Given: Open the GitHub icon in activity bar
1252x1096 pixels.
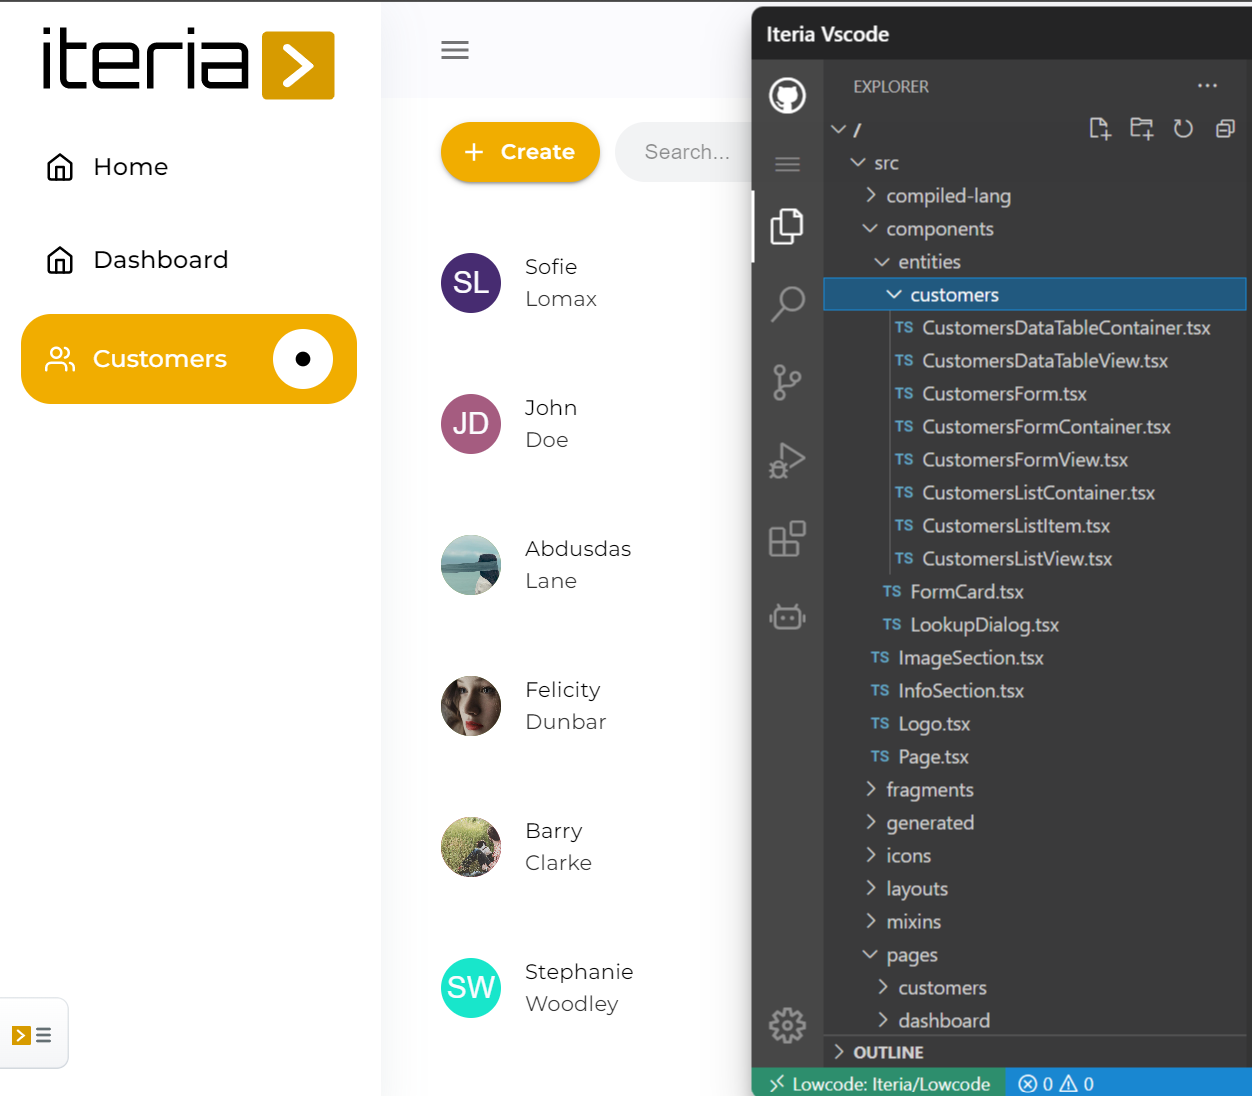Looking at the screenshot, I should (787, 96).
